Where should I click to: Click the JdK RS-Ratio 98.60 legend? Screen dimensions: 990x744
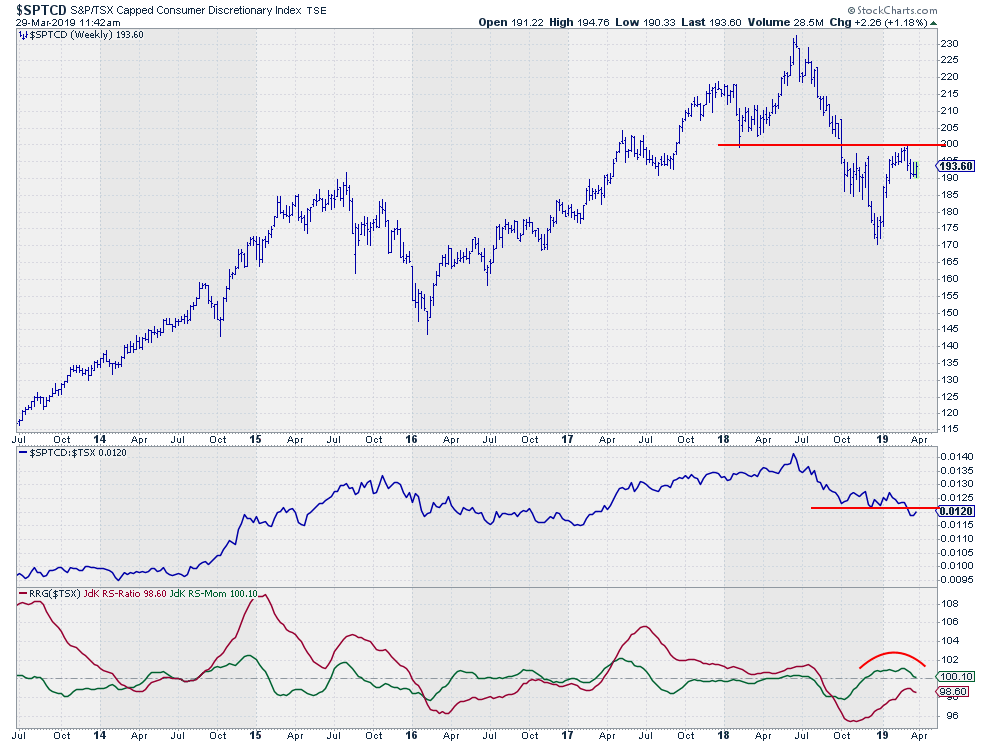125,594
